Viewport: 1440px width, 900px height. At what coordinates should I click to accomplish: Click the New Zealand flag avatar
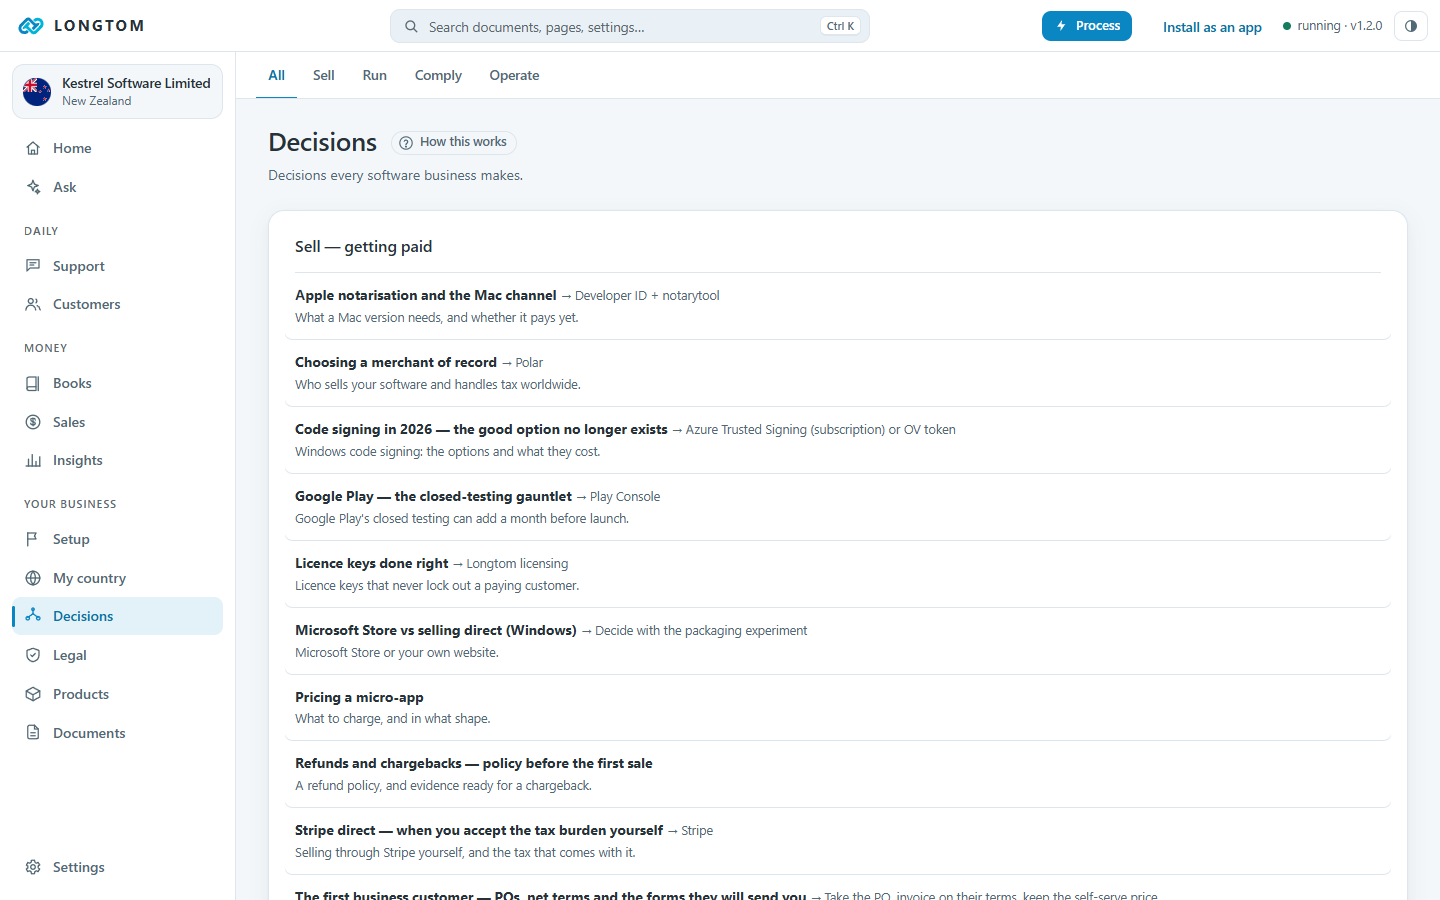[37, 92]
